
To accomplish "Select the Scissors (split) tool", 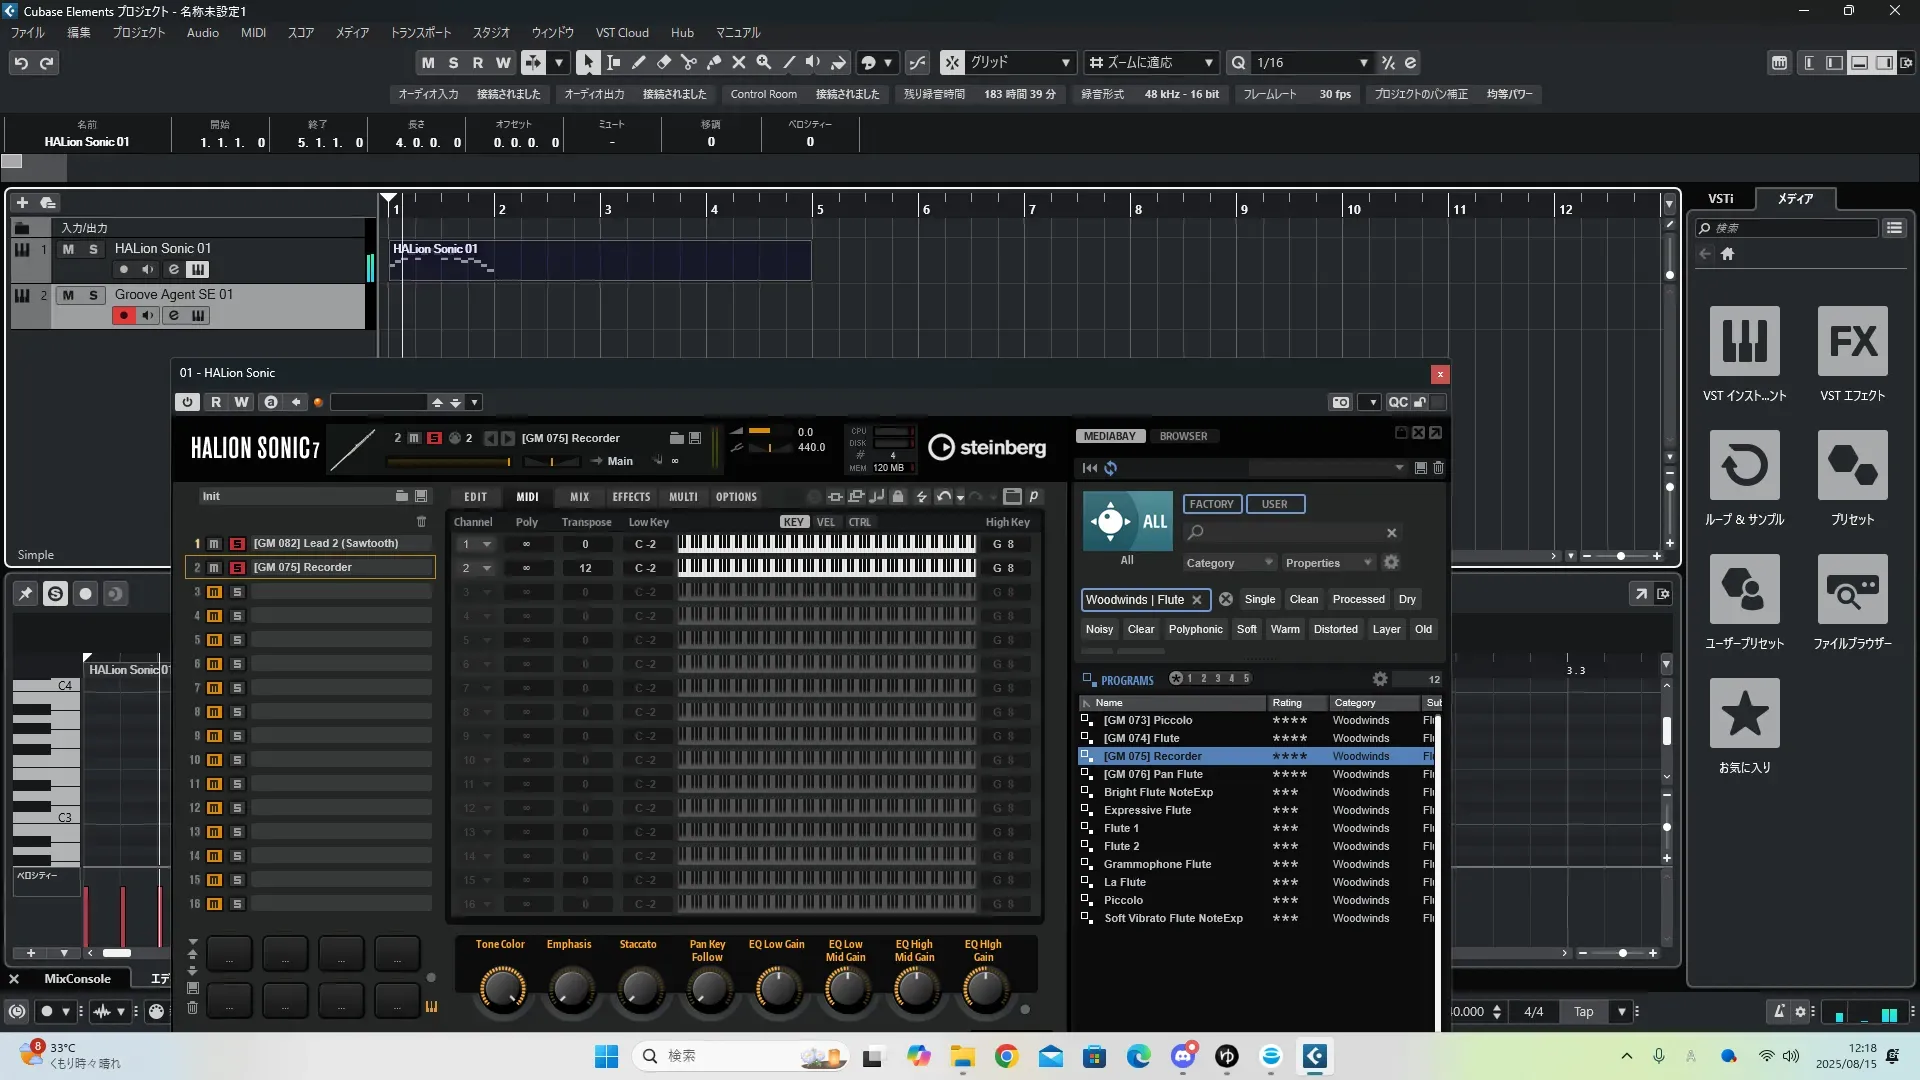I will 689,62.
